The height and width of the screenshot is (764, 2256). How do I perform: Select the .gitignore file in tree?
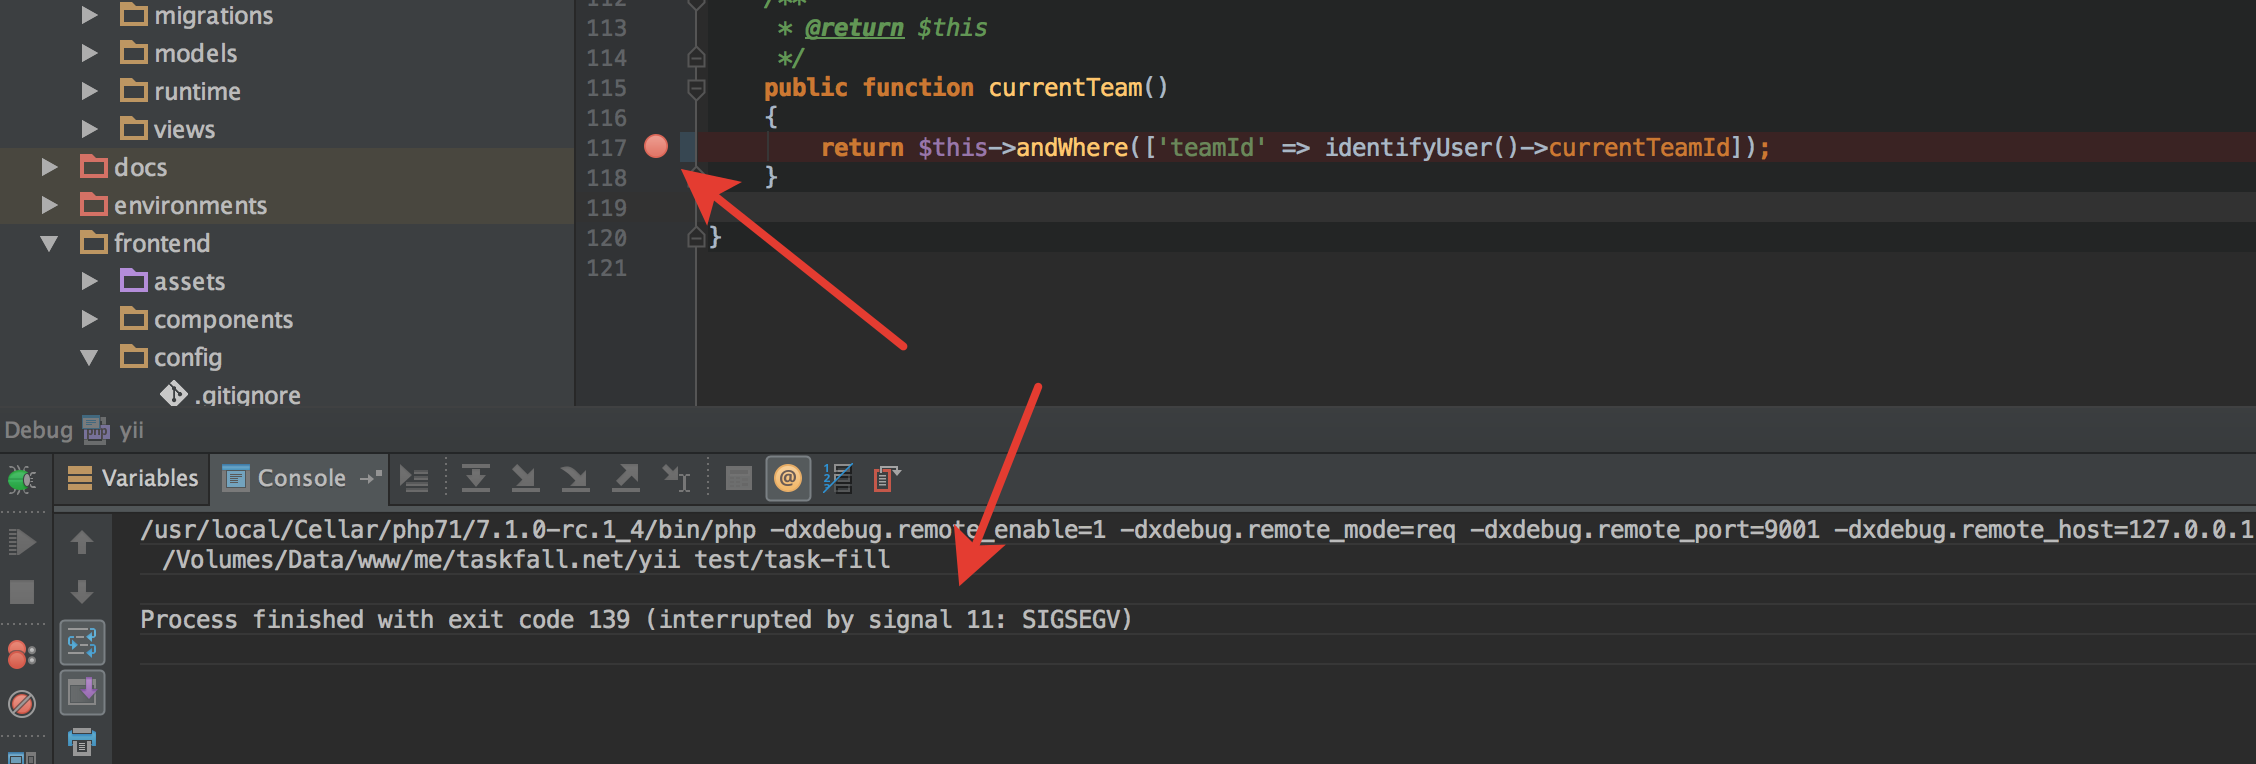tap(246, 395)
